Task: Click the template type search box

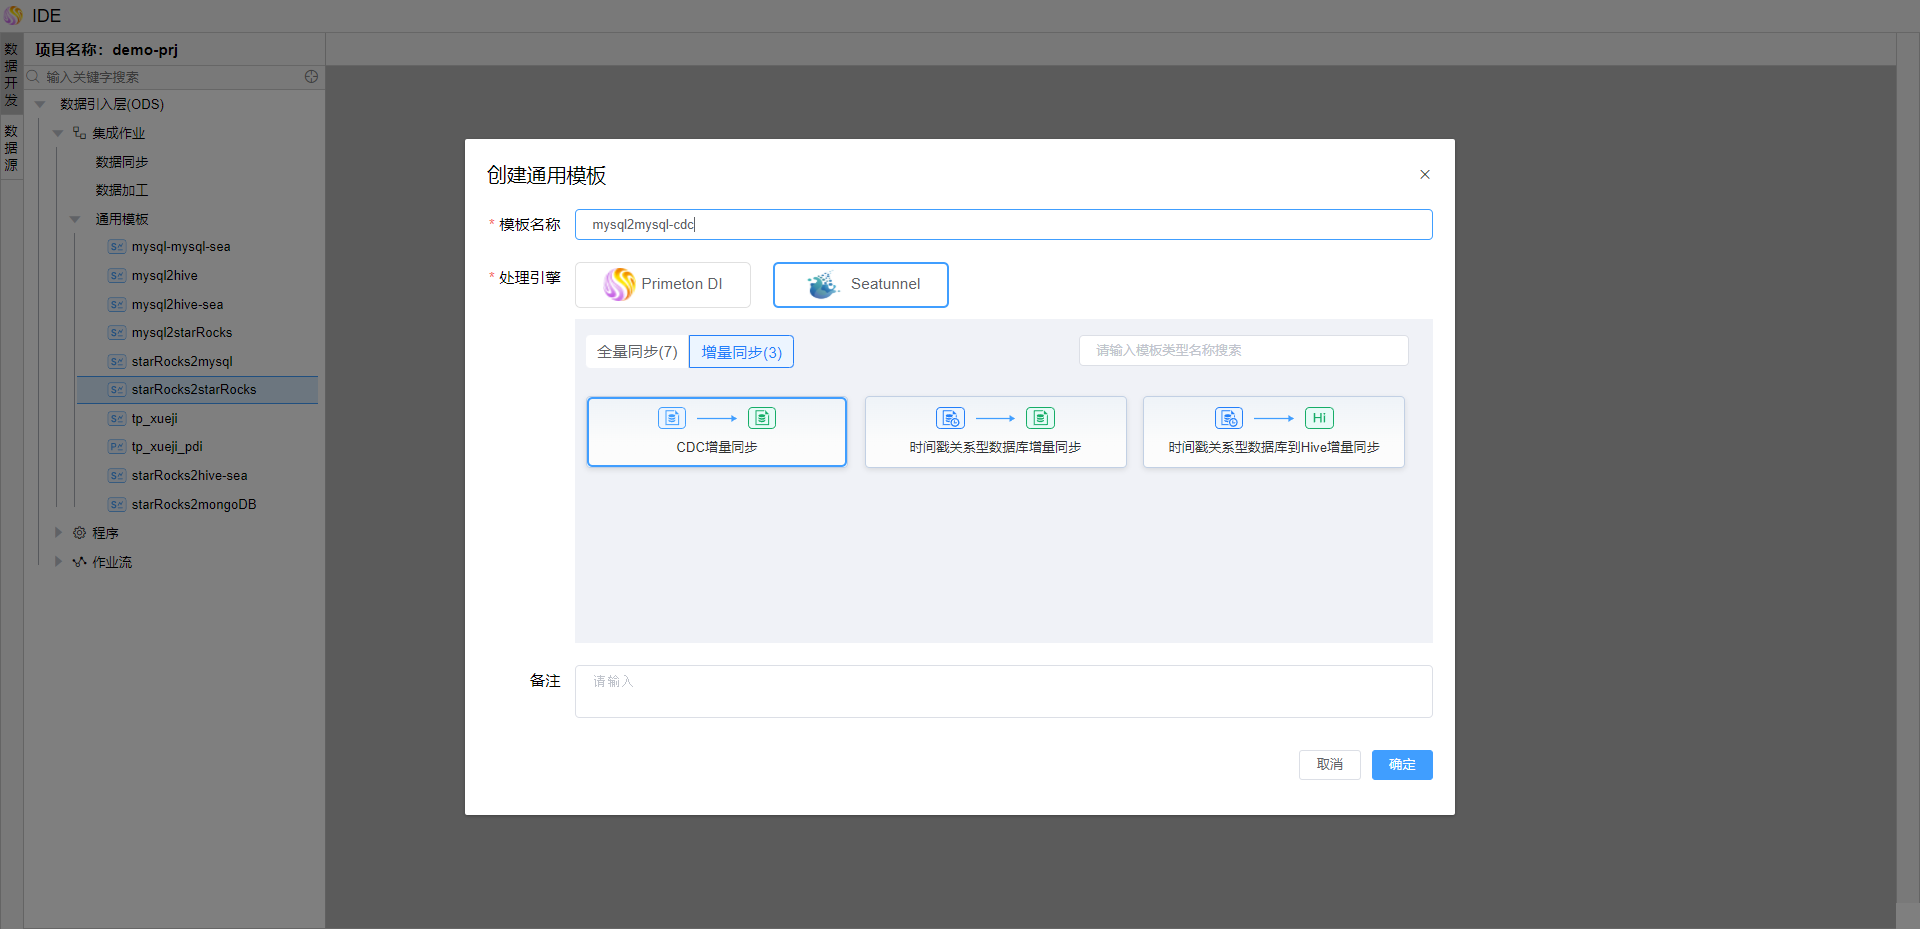Action: (1243, 351)
